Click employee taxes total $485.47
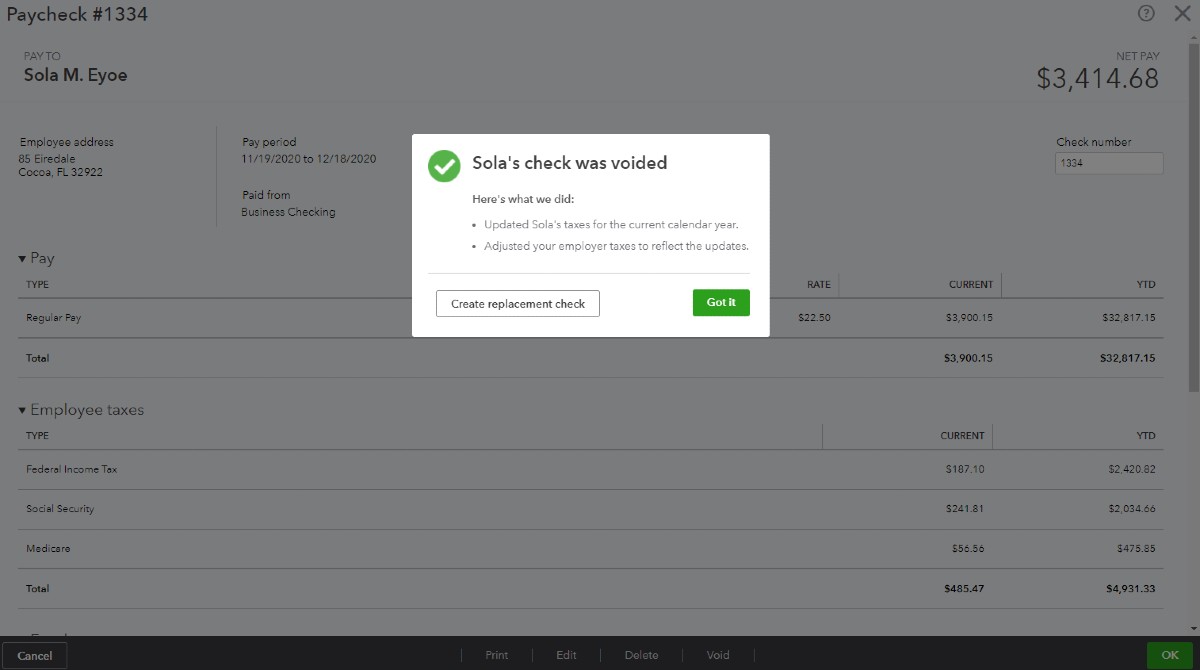Screen dimensions: 1200x670 coord(964,589)
